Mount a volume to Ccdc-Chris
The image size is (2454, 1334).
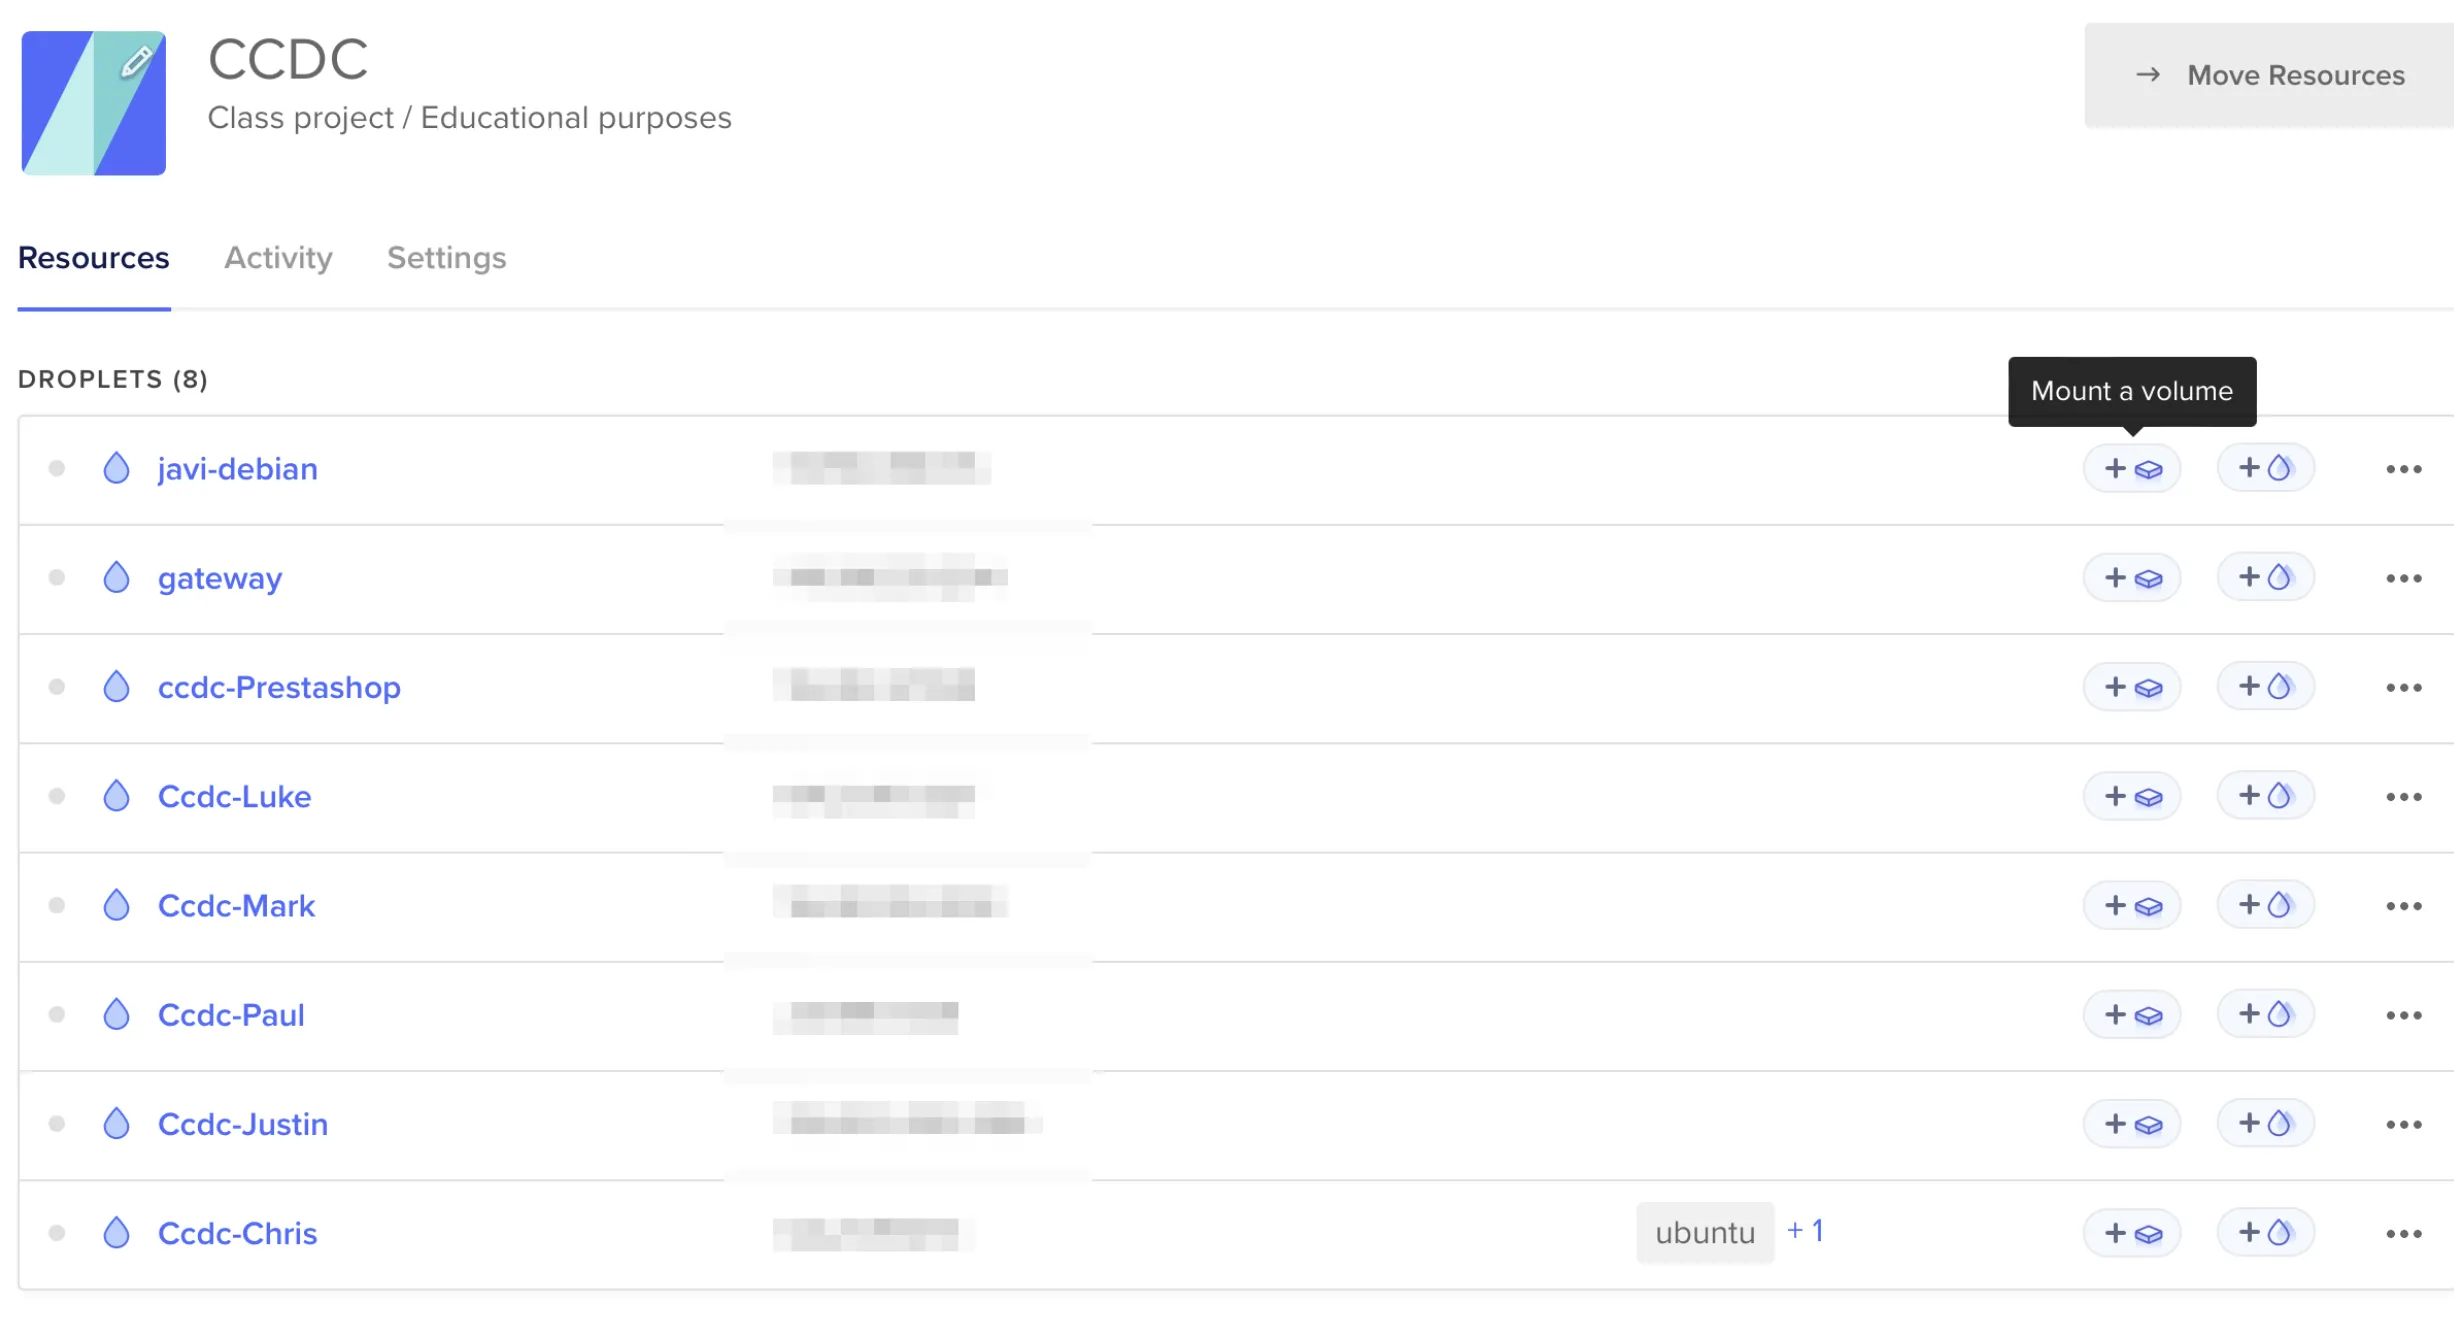point(2132,1234)
